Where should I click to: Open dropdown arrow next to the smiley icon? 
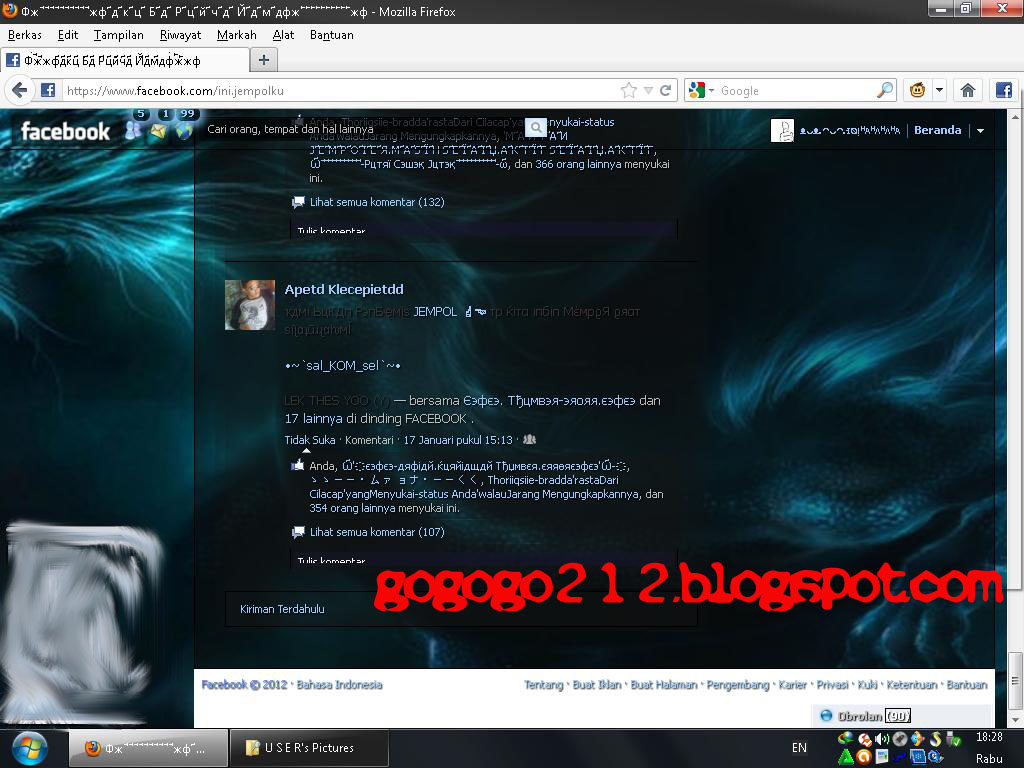pyautogui.click(x=939, y=90)
